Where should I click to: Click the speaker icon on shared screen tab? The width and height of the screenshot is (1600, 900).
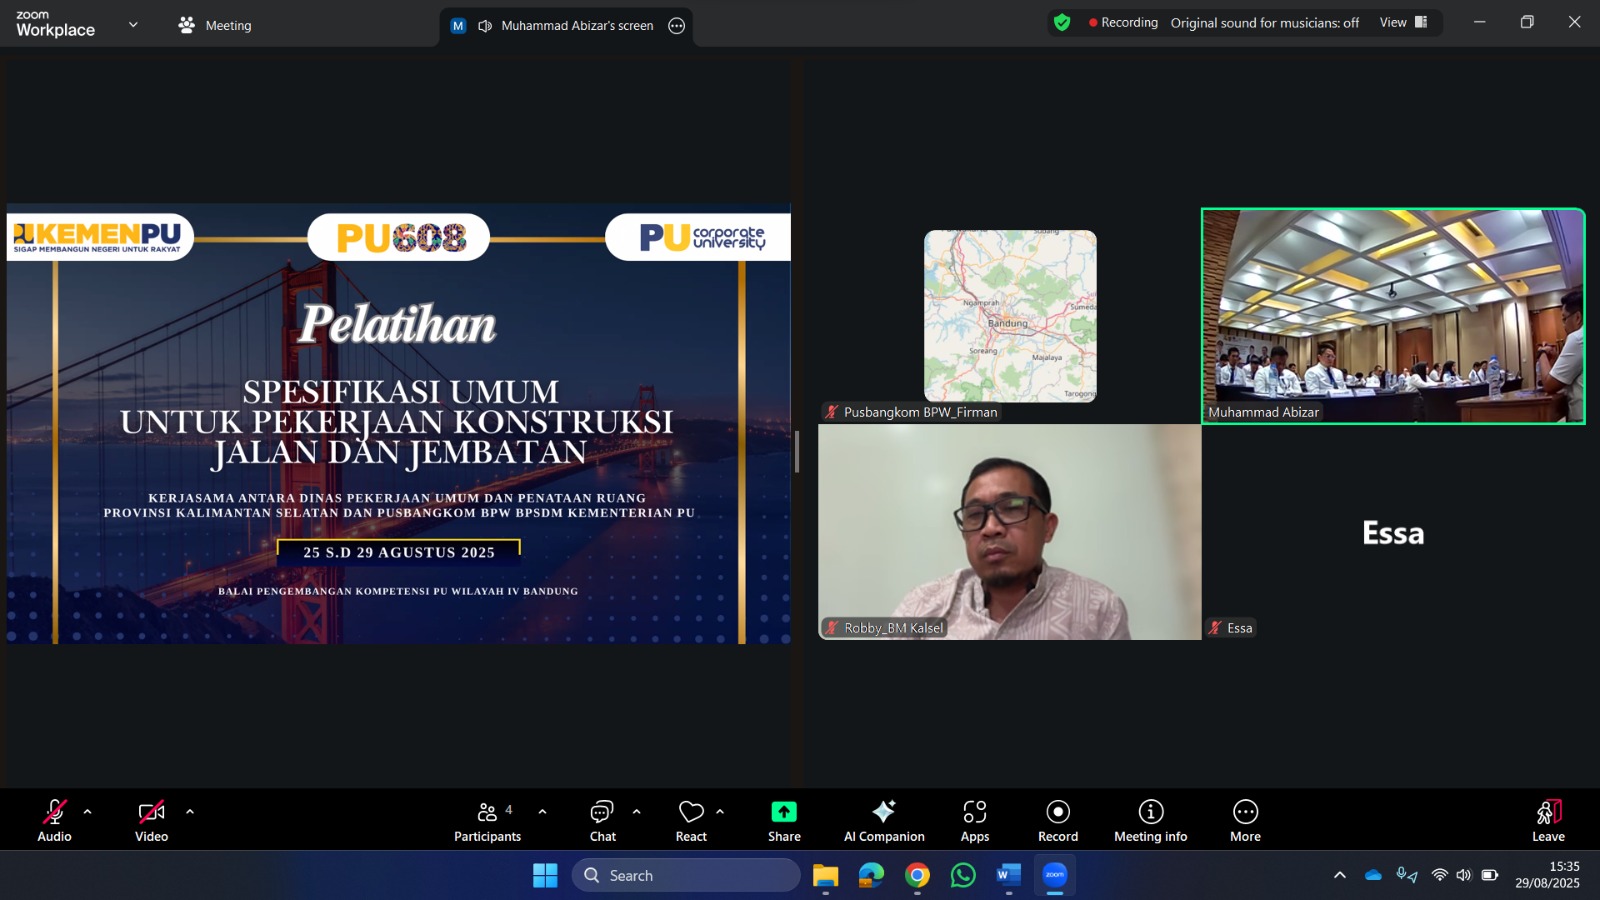click(x=485, y=26)
